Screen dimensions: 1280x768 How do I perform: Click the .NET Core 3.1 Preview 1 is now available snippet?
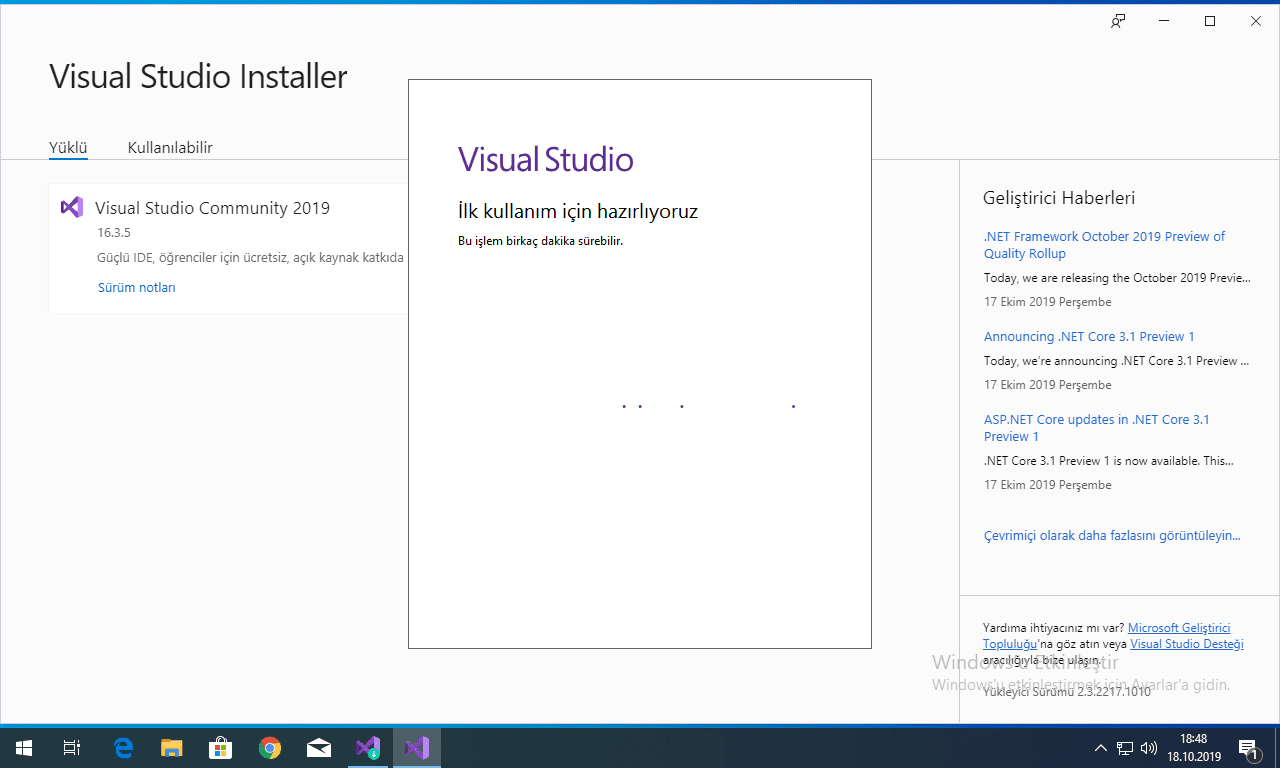click(x=1109, y=461)
